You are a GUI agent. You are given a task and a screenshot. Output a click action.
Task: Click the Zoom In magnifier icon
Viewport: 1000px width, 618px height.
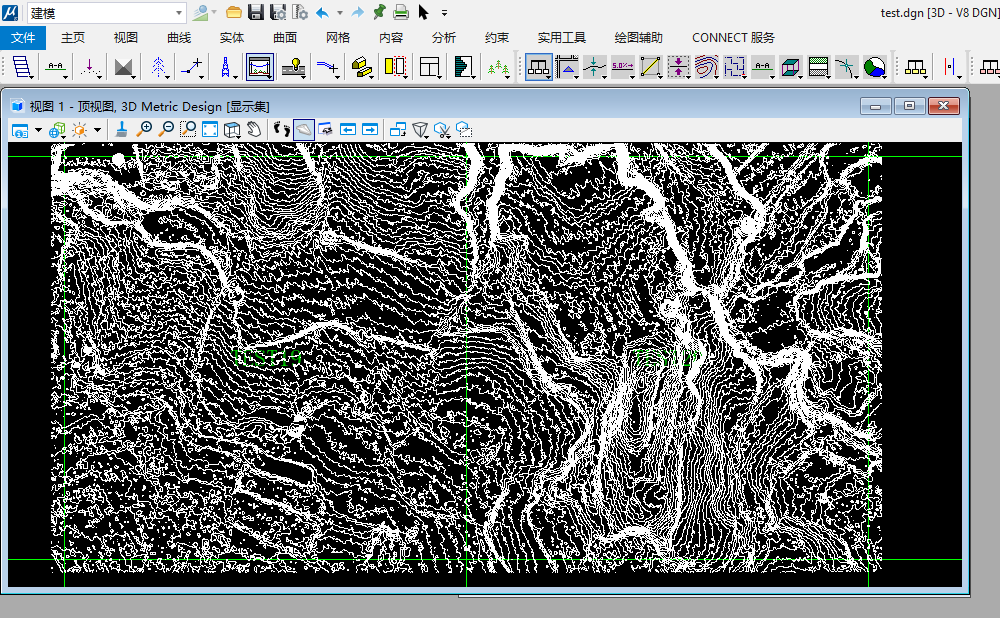pyautogui.click(x=145, y=129)
